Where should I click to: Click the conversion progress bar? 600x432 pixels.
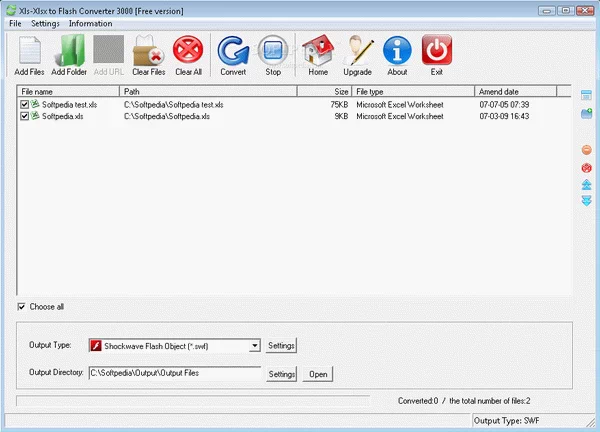[x=193, y=401]
